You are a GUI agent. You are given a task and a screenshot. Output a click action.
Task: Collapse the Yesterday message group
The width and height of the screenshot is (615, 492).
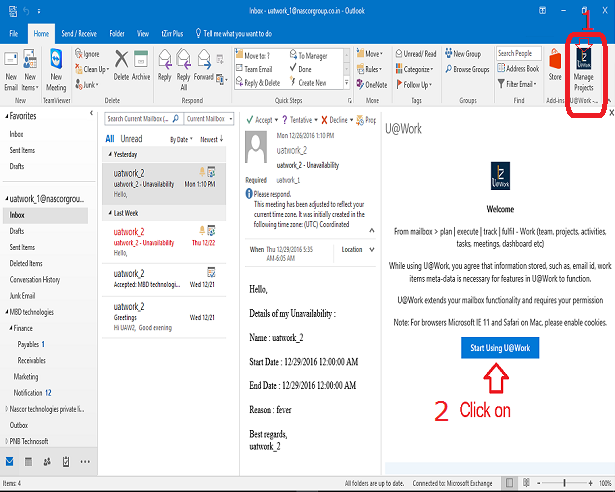110,154
